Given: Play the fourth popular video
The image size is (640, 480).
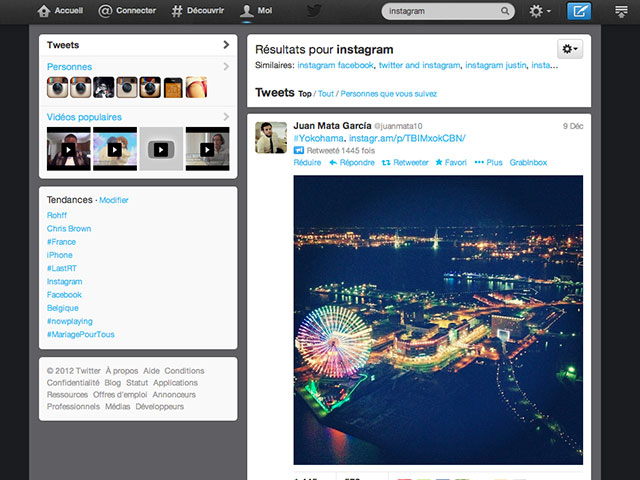Looking at the screenshot, I should 207,149.
